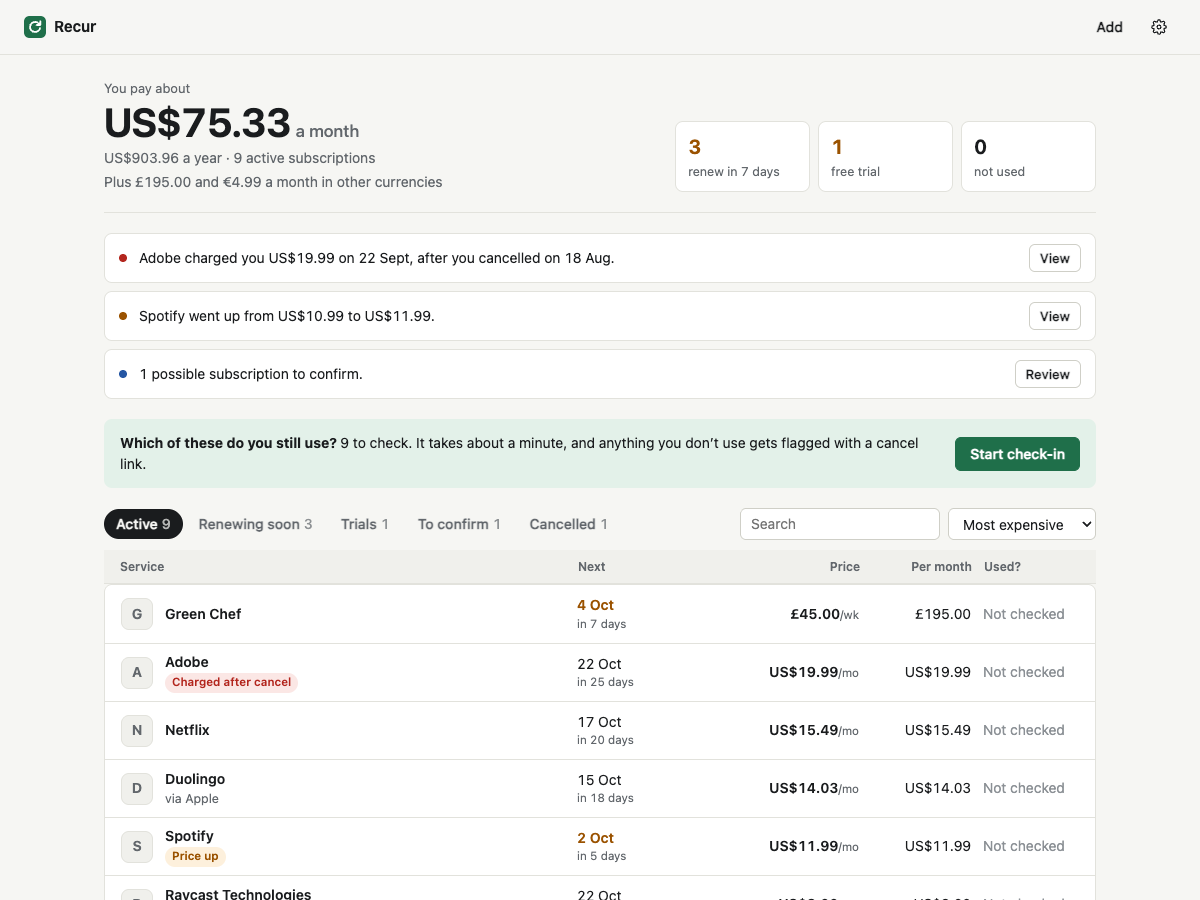The height and width of the screenshot is (900, 1200).
Task: Open settings via the gear icon
Action: (x=1159, y=27)
